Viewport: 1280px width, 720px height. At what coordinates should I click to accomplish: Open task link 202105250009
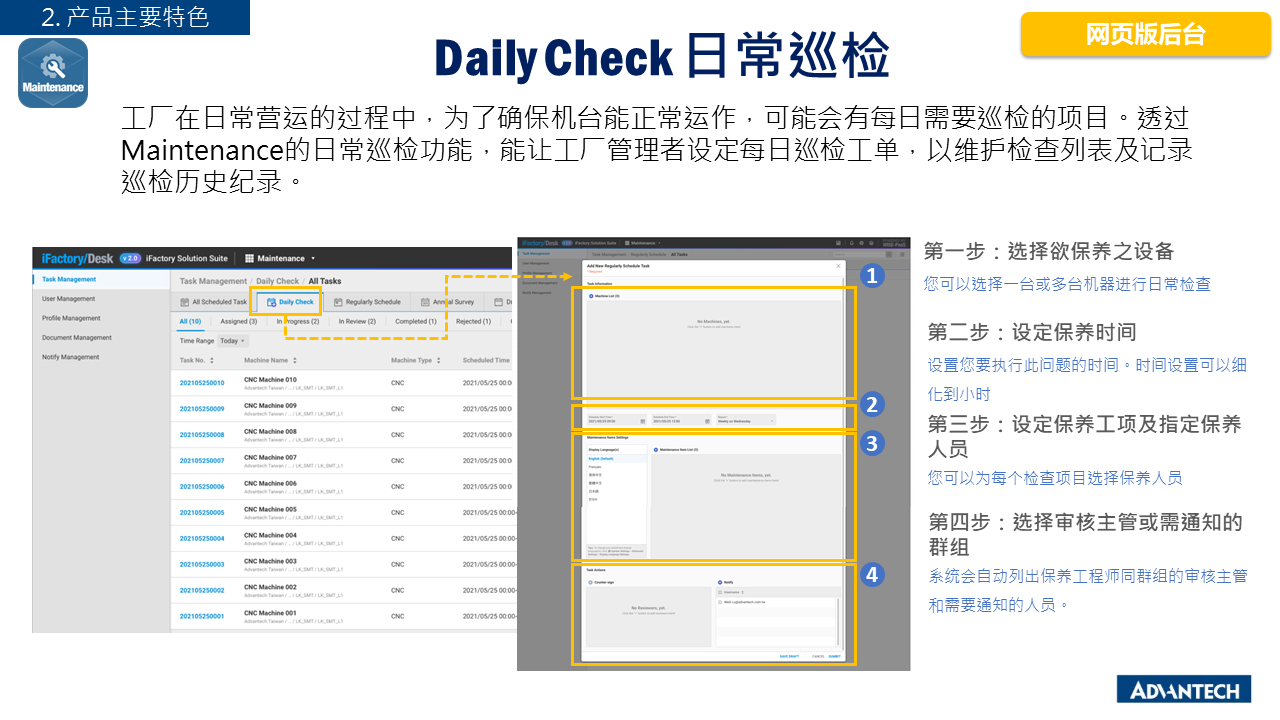[x=202, y=409]
